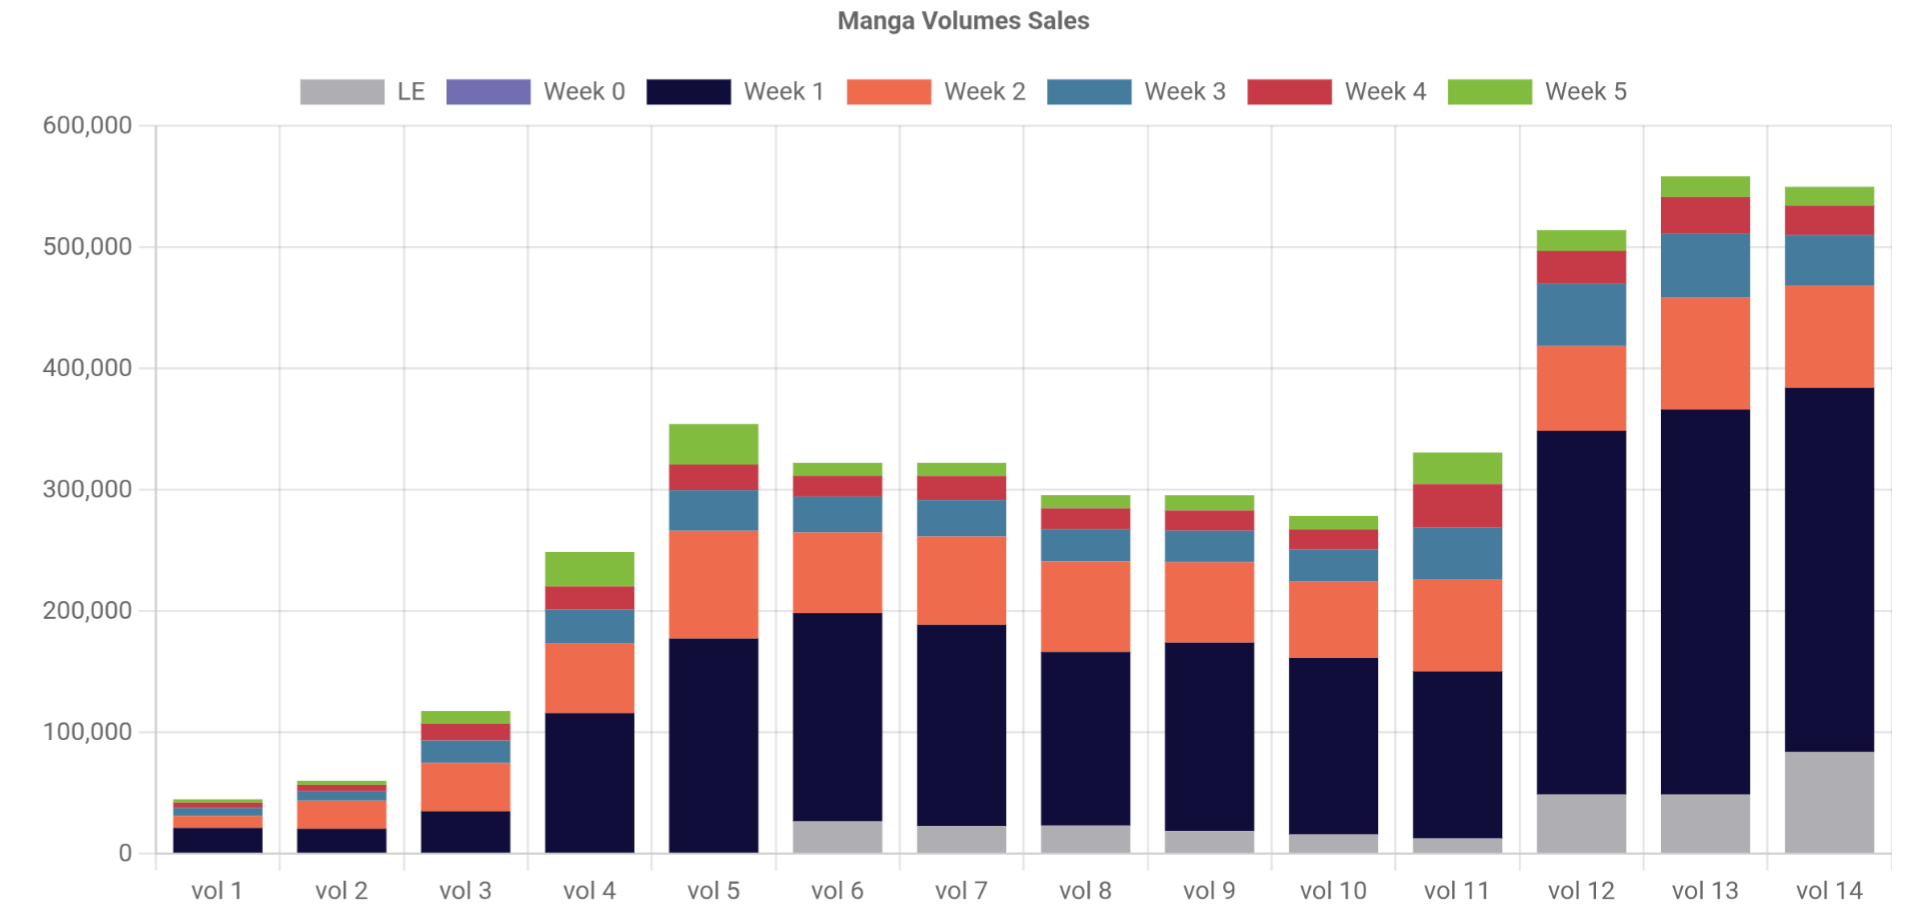
Task: Select the vol 7 Week 3 blue segment
Action: [x=962, y=518]
